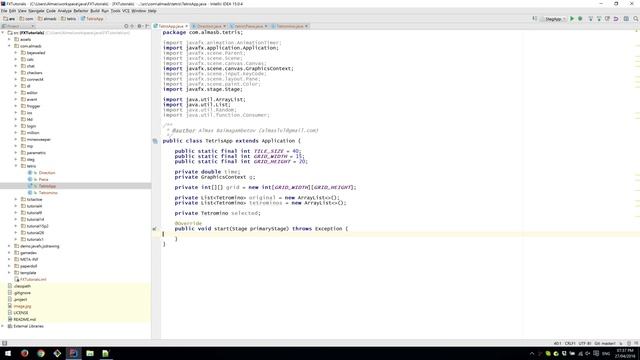The image size is (640, 360).
Task: Open the Refactor menu
Action: 81,11
